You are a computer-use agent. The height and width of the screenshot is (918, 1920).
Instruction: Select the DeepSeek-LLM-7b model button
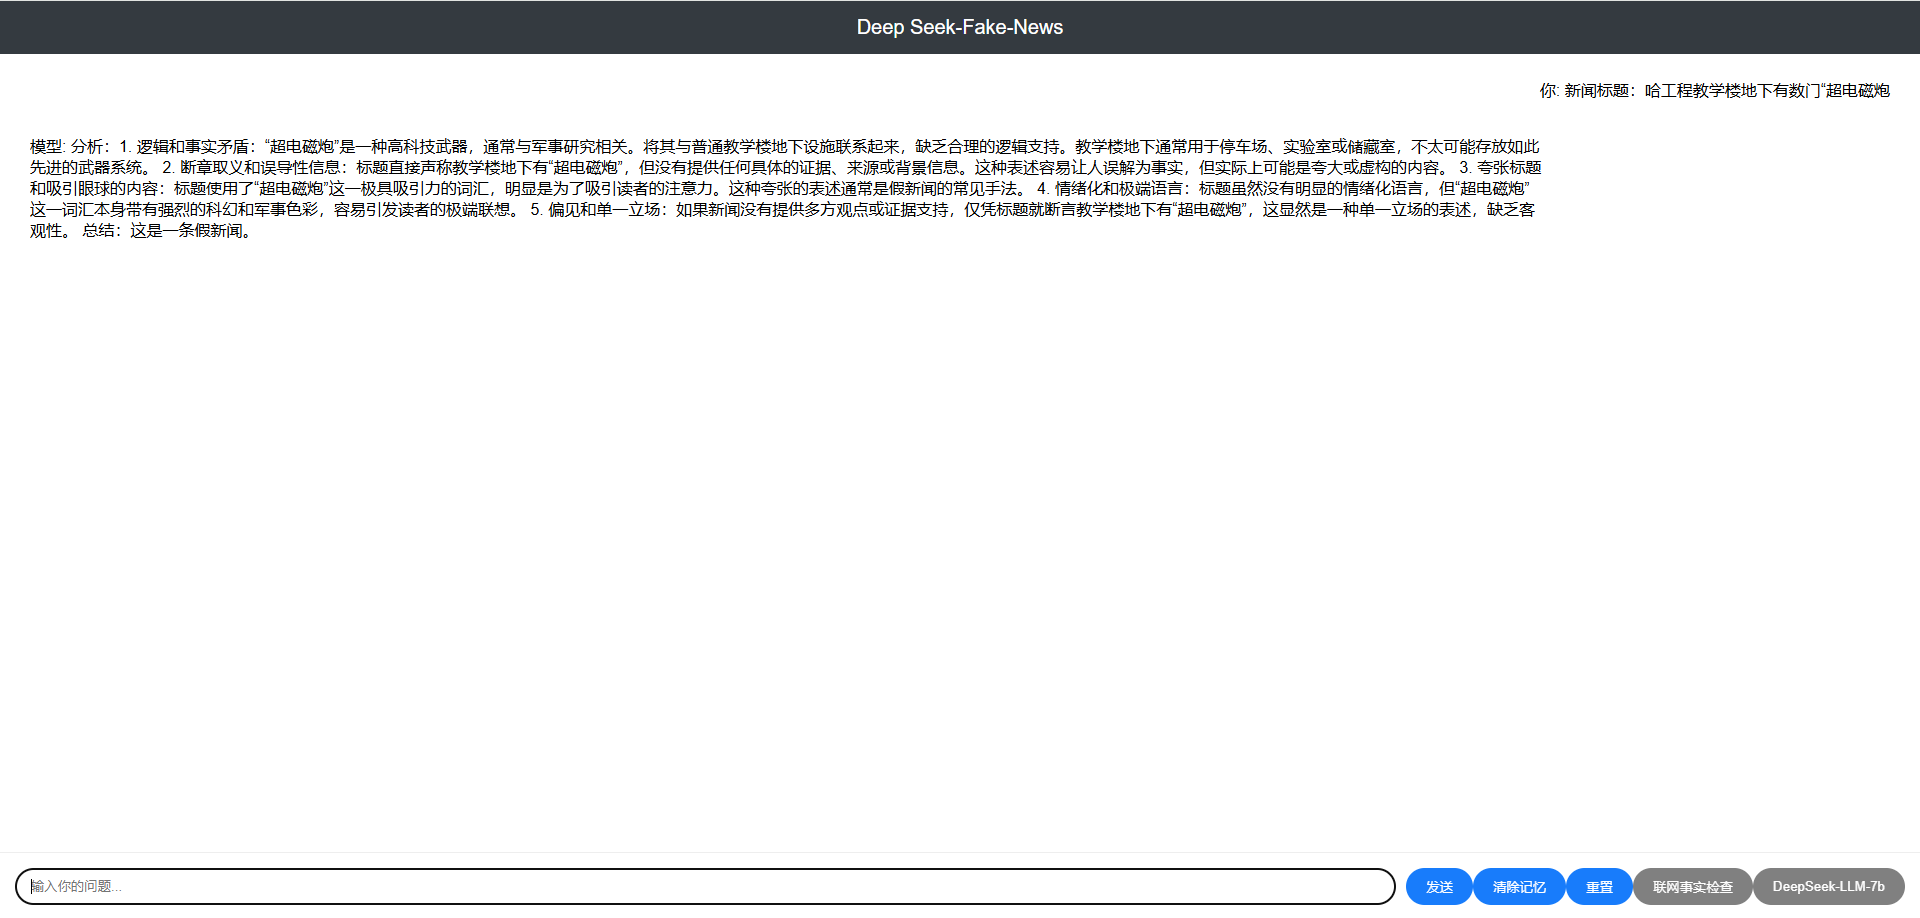(1828, 886)
